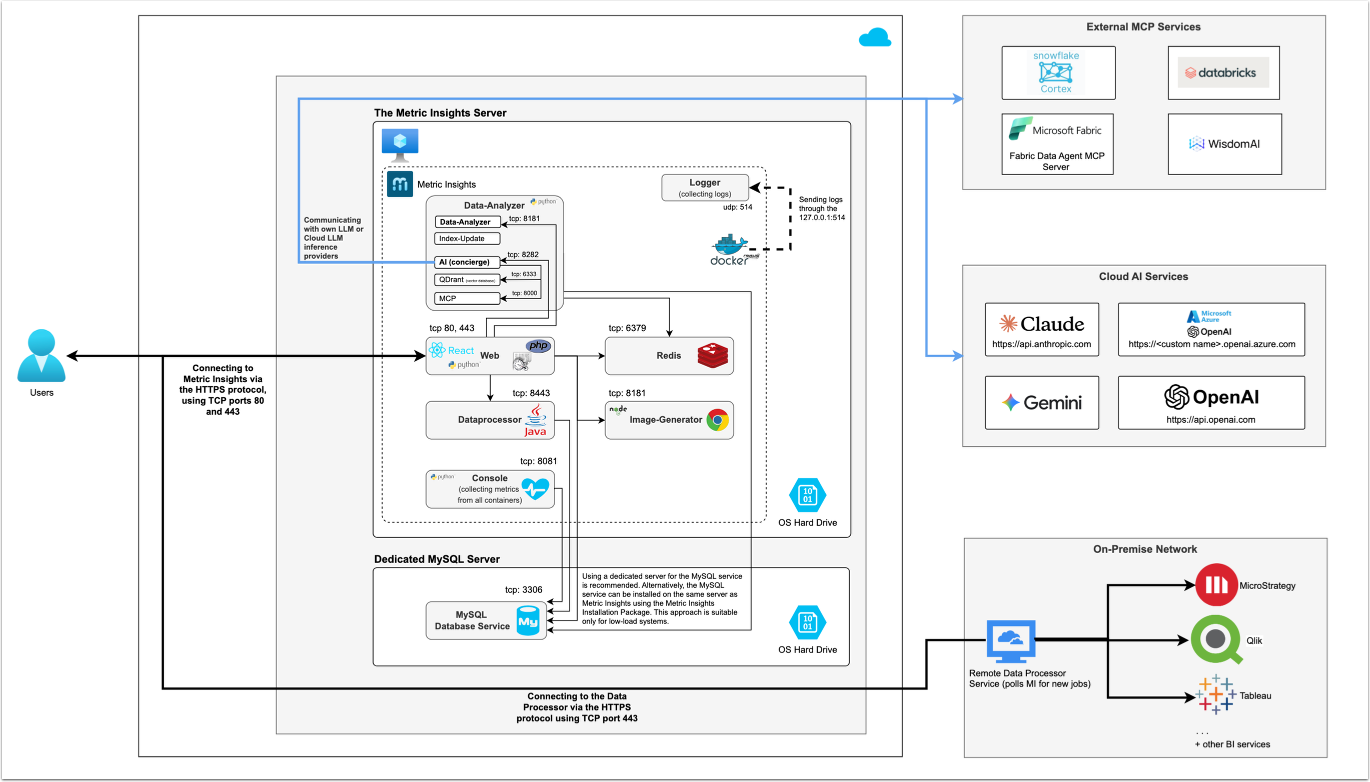Click the Tableau cross-pattern icon
The image size is (1370, 782).
point(1216,694)
